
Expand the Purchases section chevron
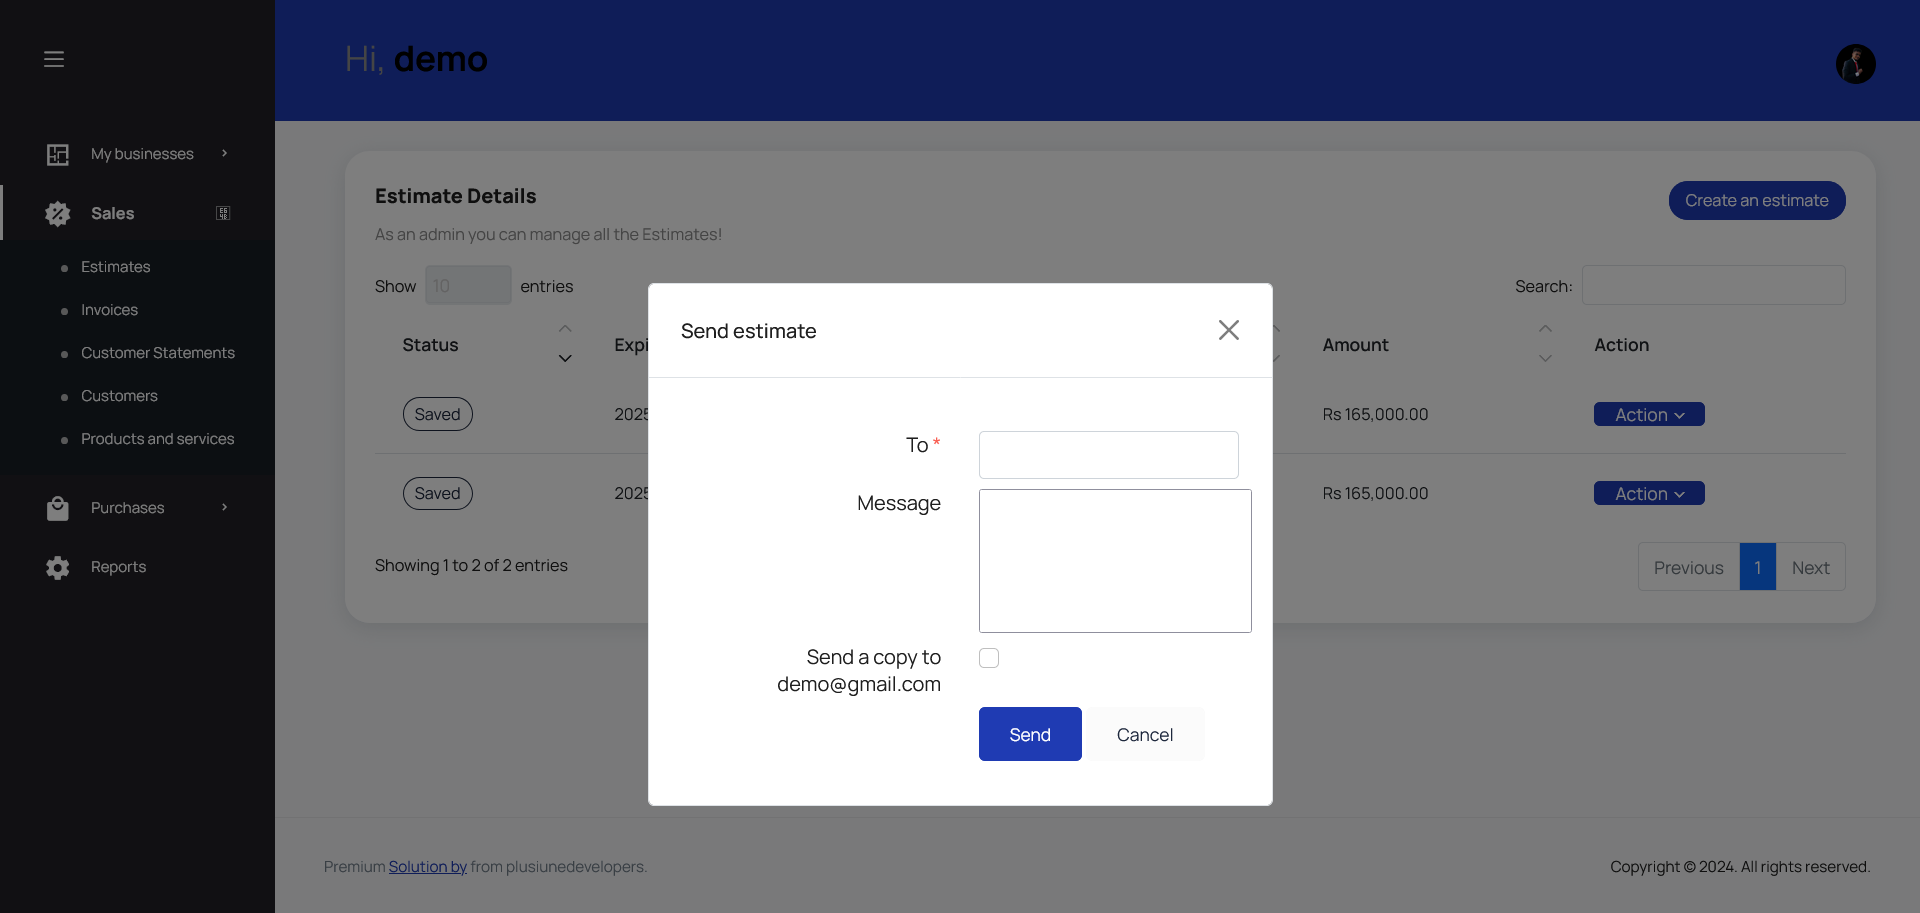tap(223, 507)
